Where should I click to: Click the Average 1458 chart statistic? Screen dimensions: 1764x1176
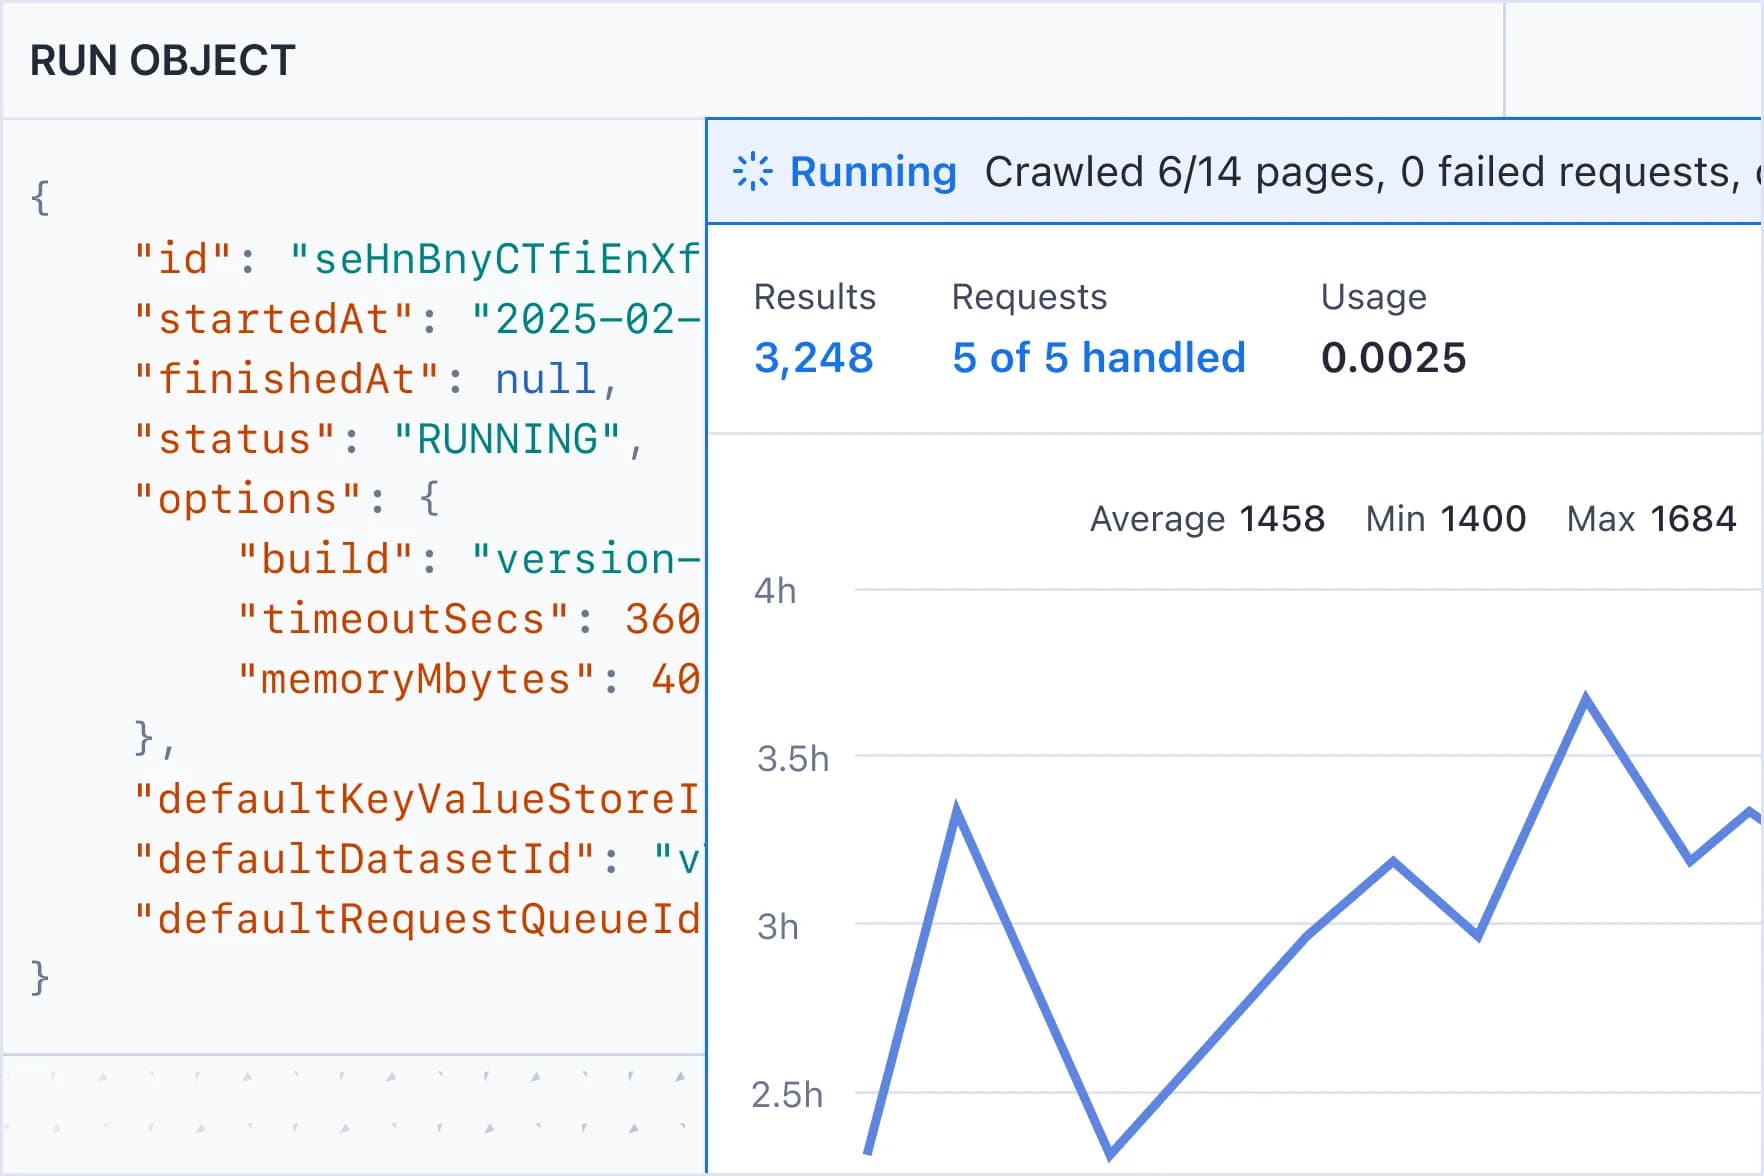click(1207, 519)
